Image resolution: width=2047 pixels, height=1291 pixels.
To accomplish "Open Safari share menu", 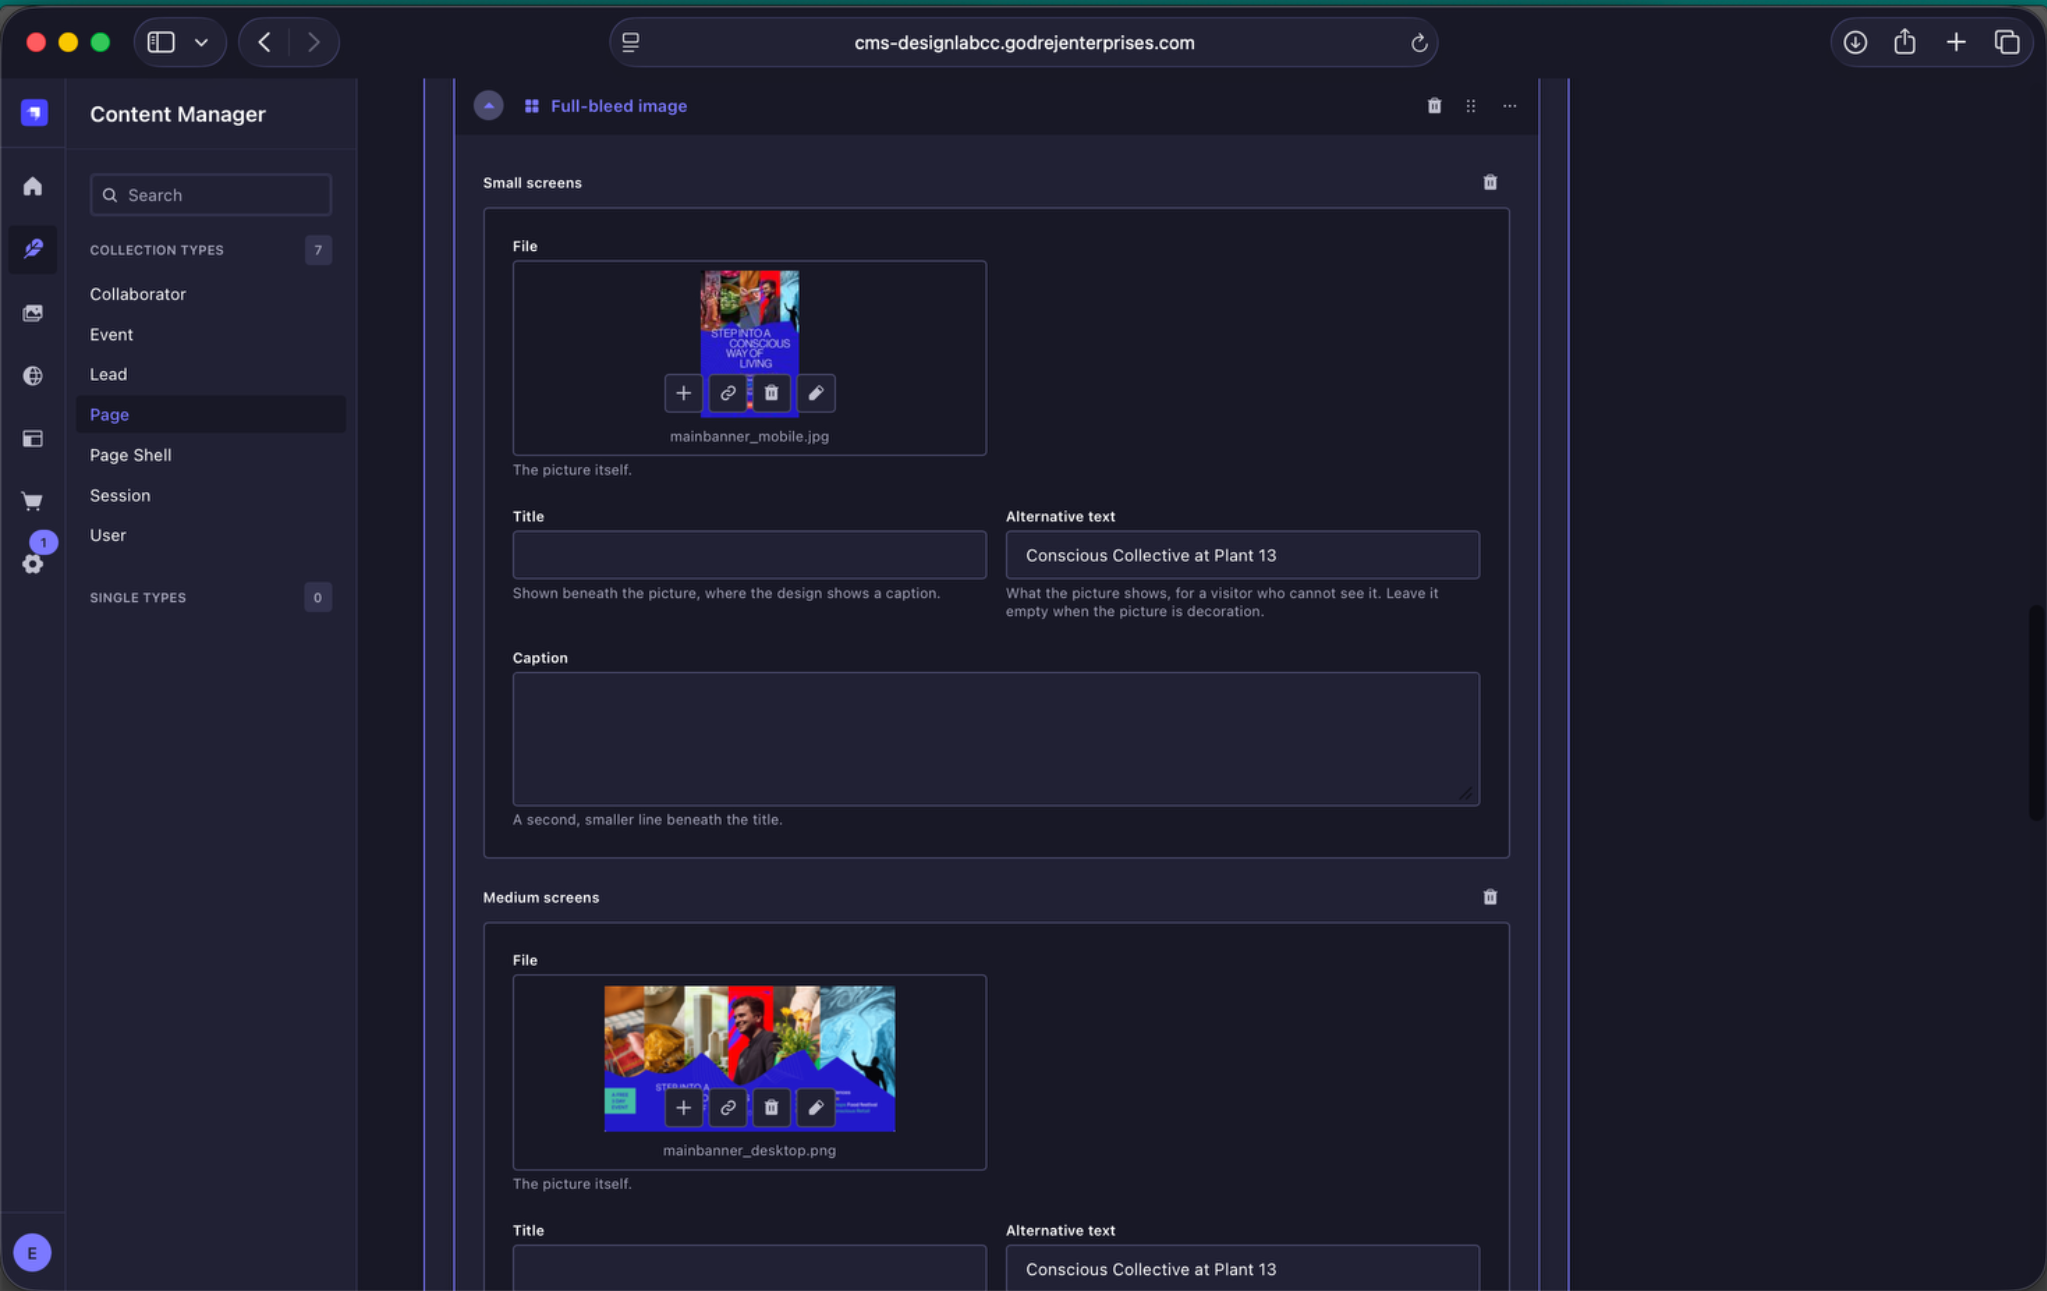I will pyautogui.click(x=1905, y=42).
